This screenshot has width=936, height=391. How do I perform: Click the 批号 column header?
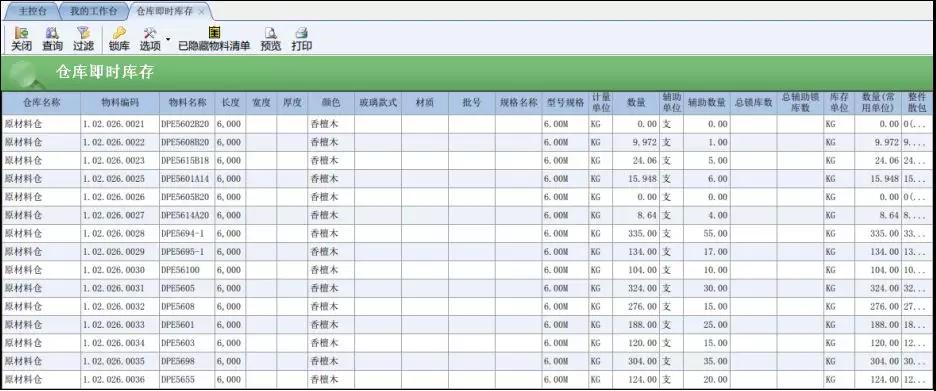coord(472,103)
